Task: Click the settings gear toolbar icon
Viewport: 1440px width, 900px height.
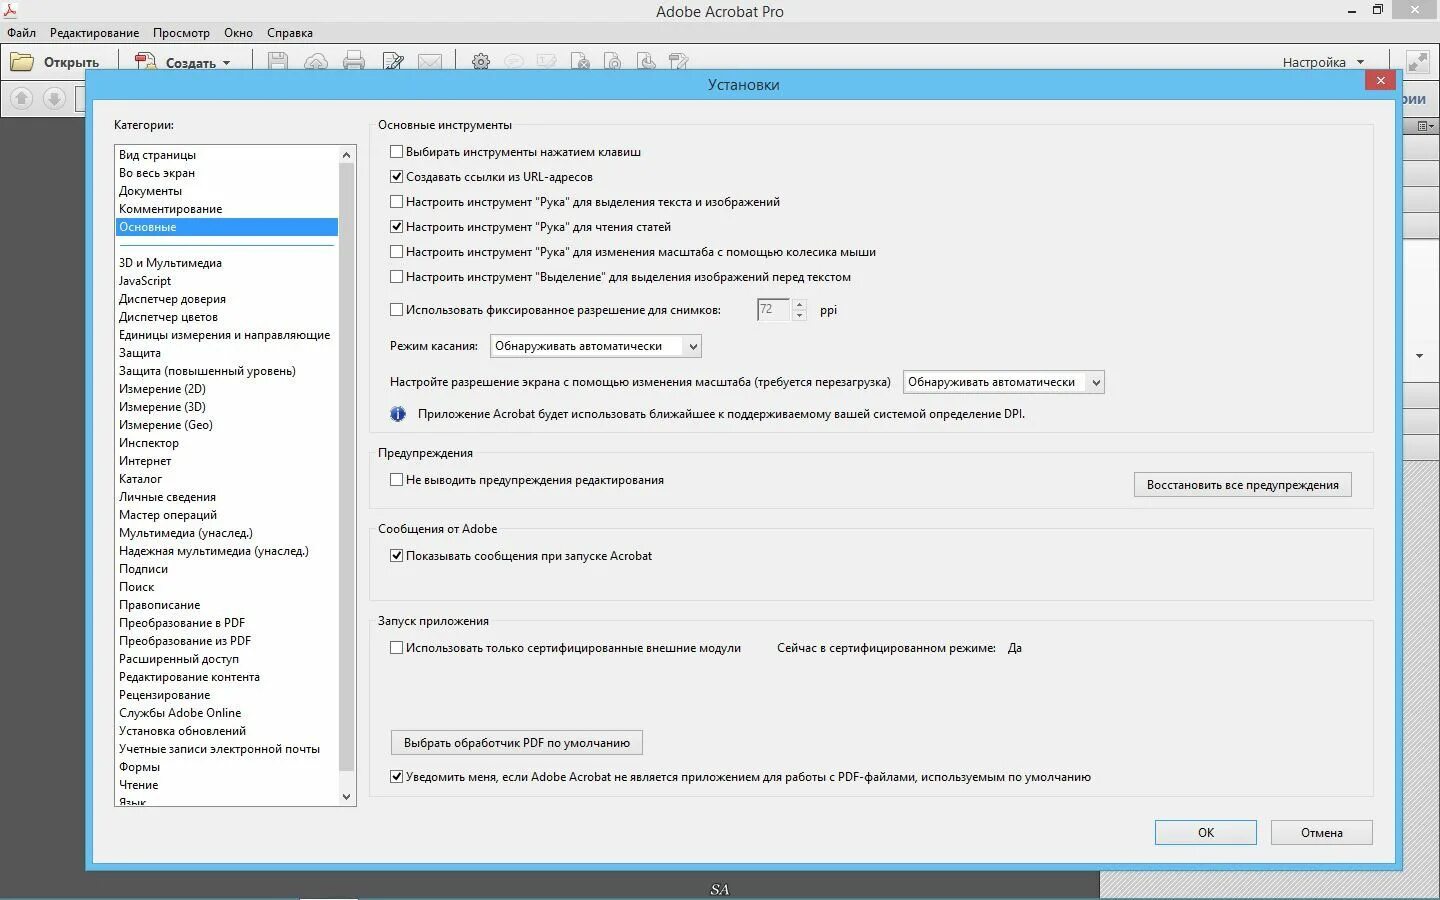Action: coord(481,61)
